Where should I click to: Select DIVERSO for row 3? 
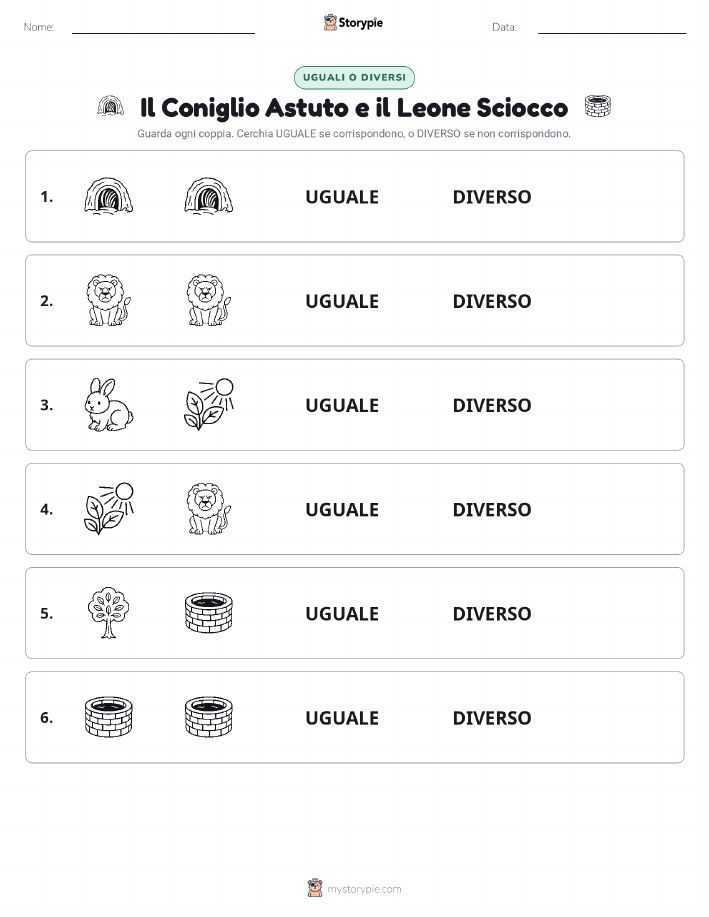tap(492, 405)
